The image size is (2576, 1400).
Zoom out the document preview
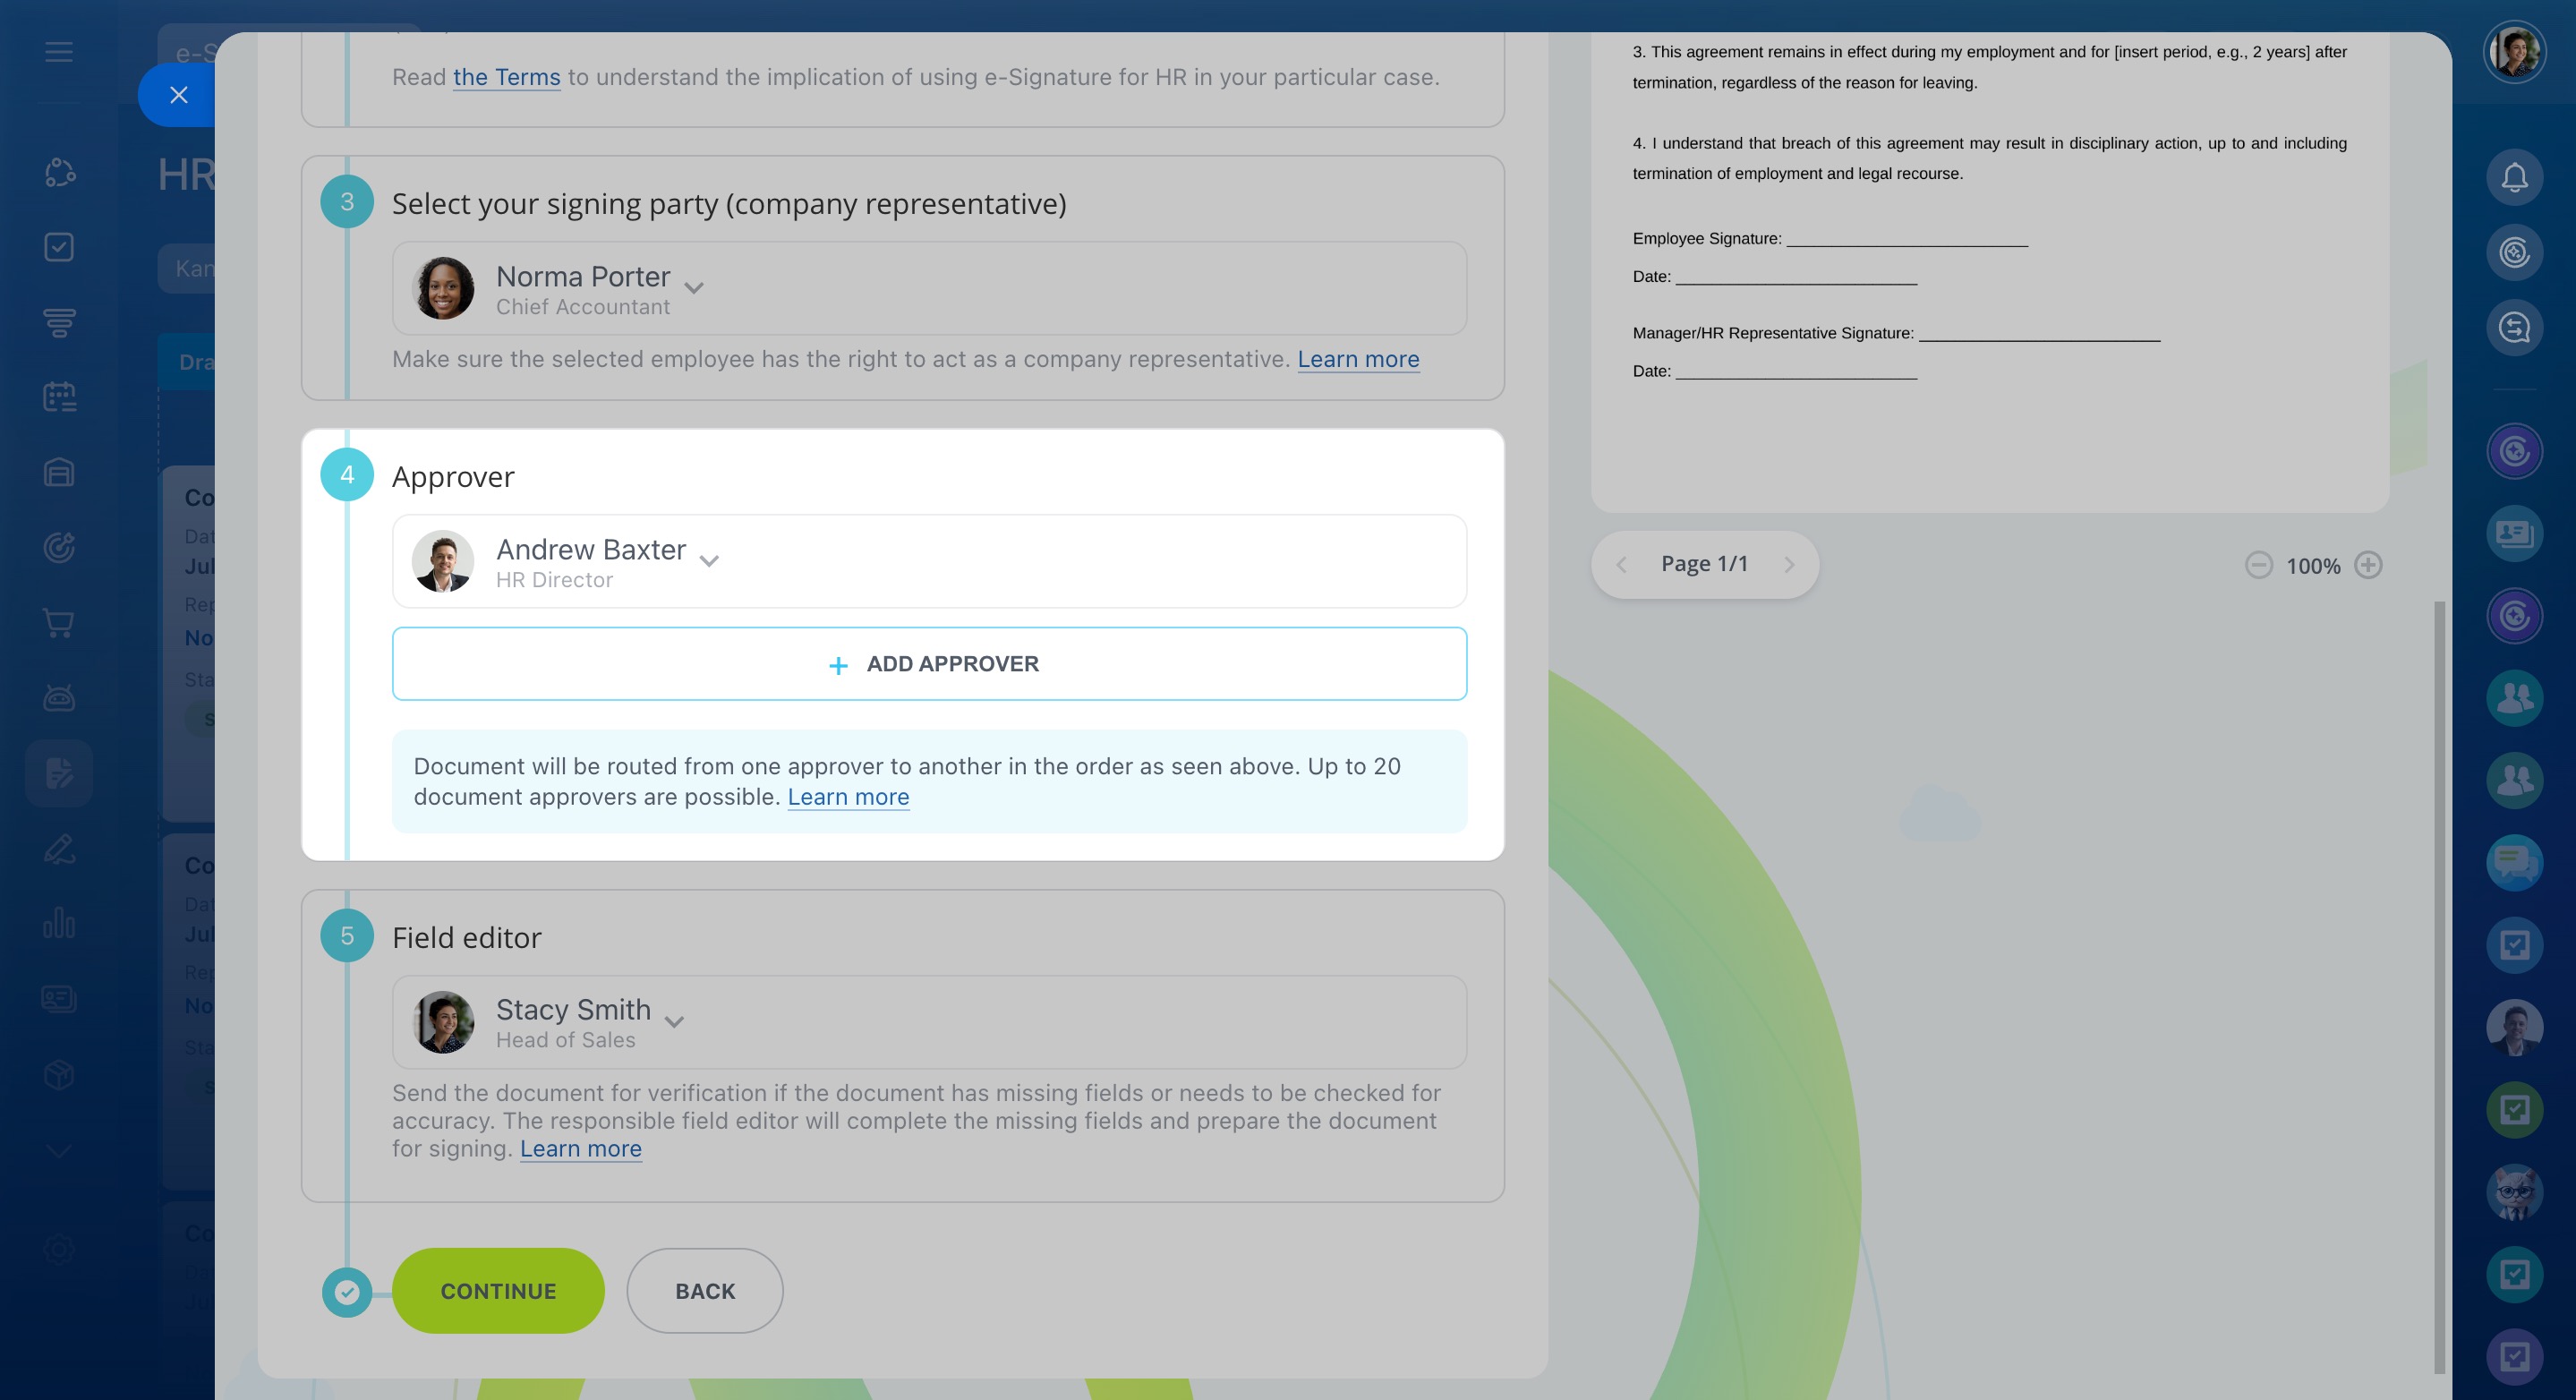tap(2258, 565)
